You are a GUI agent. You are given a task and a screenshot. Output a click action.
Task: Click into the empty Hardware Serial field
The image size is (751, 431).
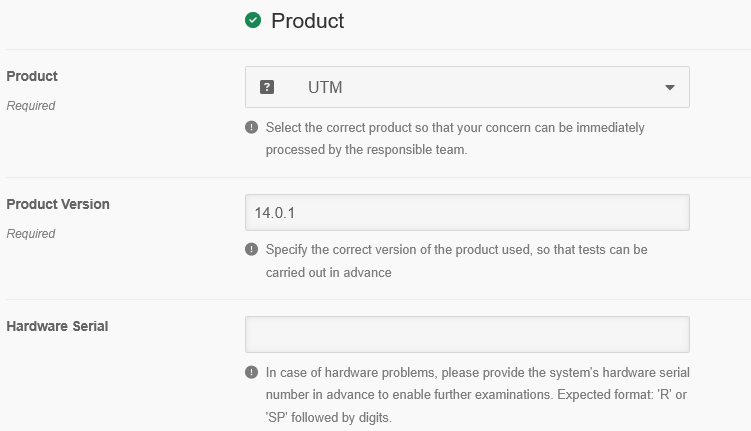[x=467, y=334]
